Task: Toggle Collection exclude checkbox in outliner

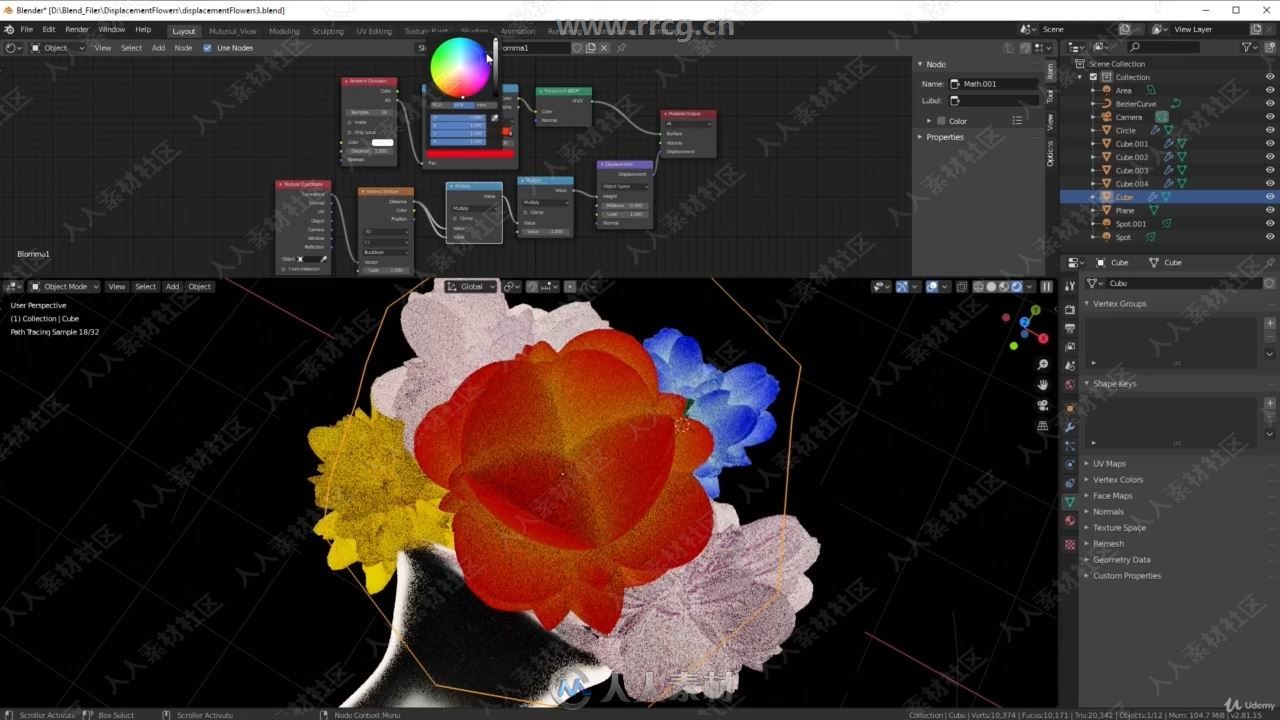Action: [1093, 77]
